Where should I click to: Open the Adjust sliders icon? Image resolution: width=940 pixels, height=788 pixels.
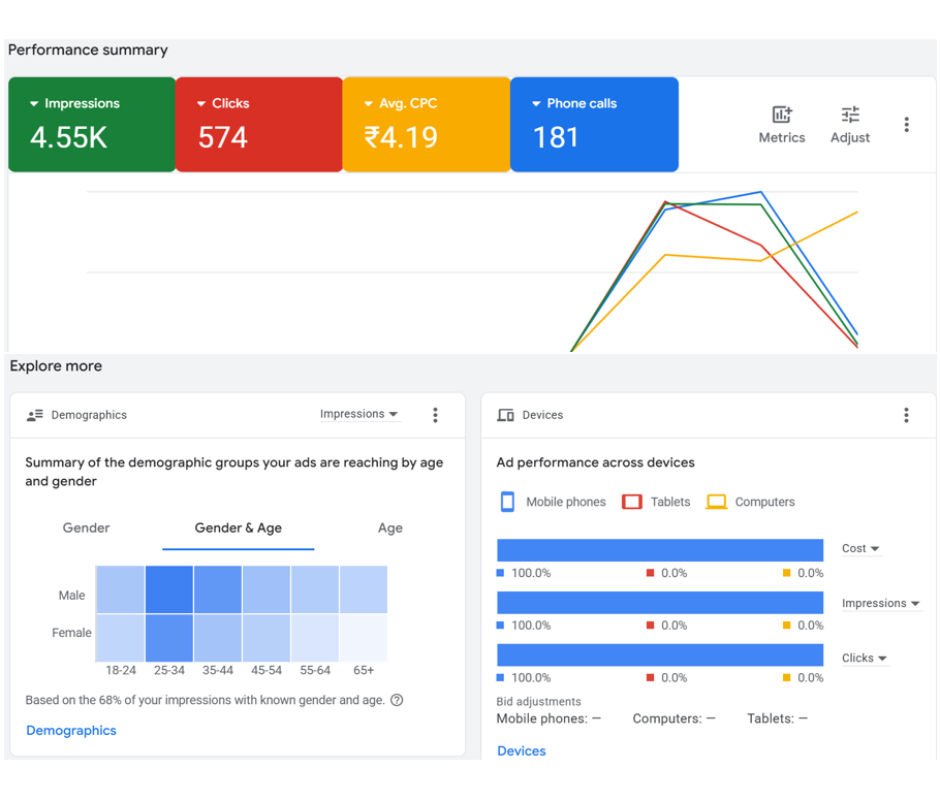(850, 115)
